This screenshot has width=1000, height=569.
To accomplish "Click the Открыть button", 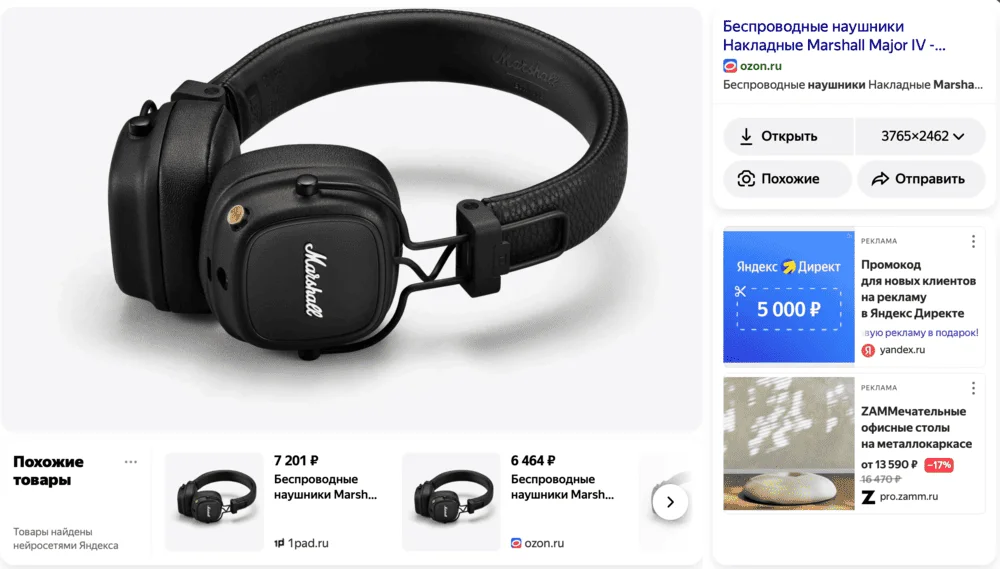I will [x=788, y=136].
